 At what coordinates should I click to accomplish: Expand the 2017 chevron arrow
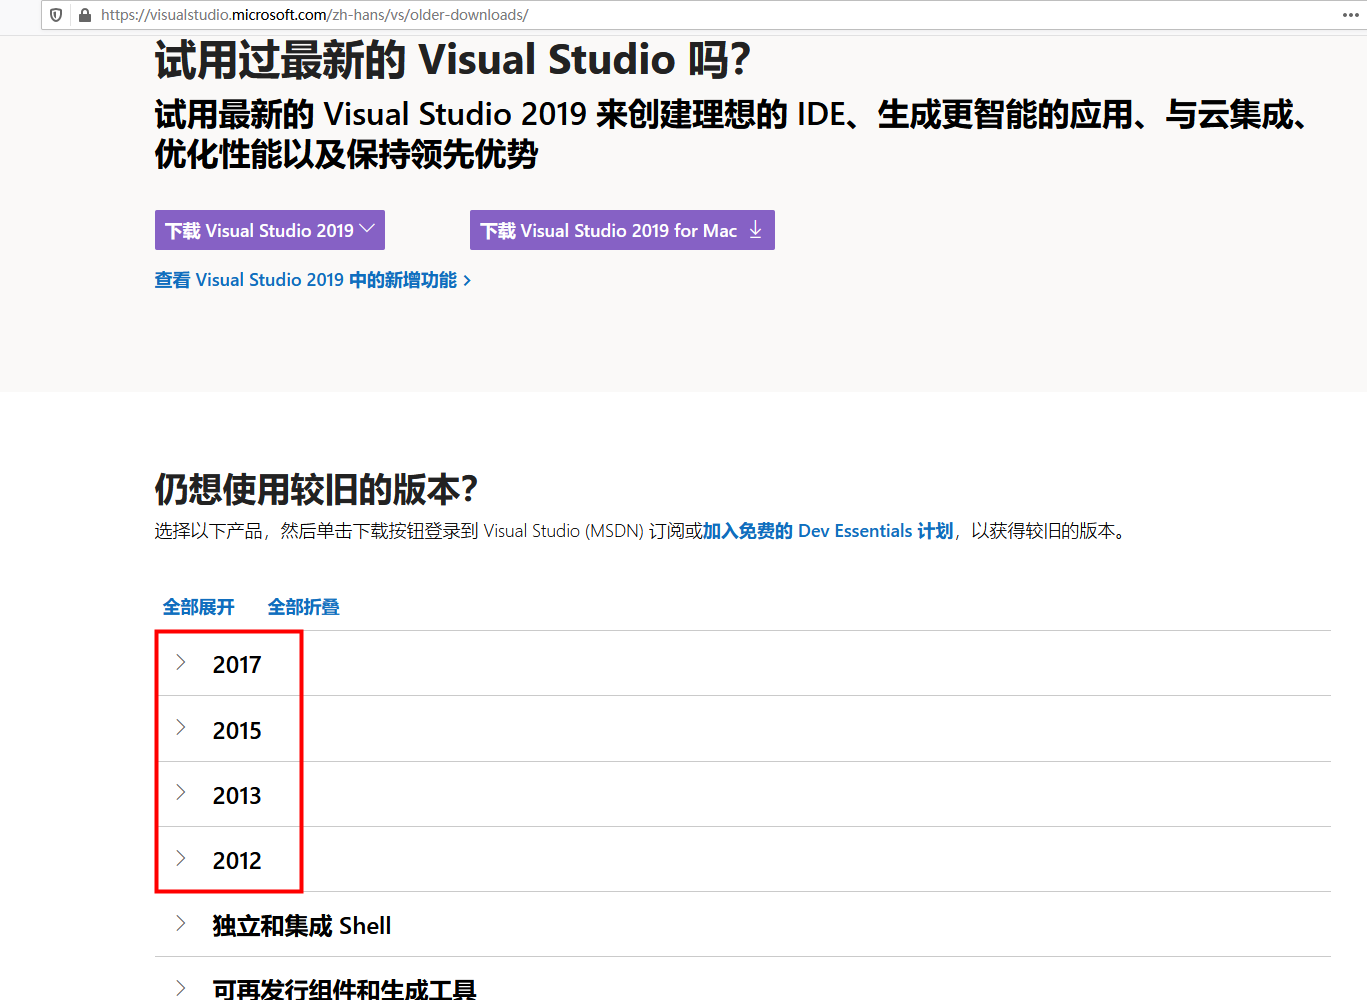click(181, 662)
